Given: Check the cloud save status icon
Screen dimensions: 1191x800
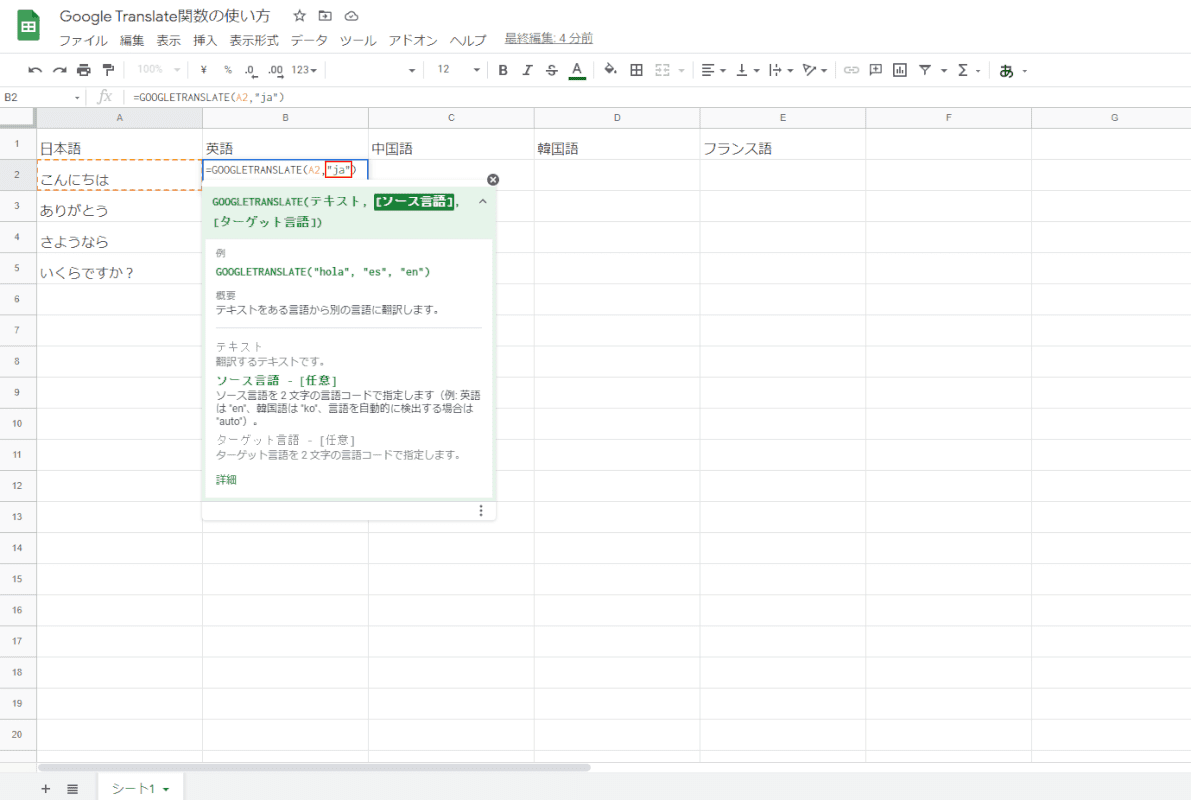Looking at the screenshot, I should [351, 16].
